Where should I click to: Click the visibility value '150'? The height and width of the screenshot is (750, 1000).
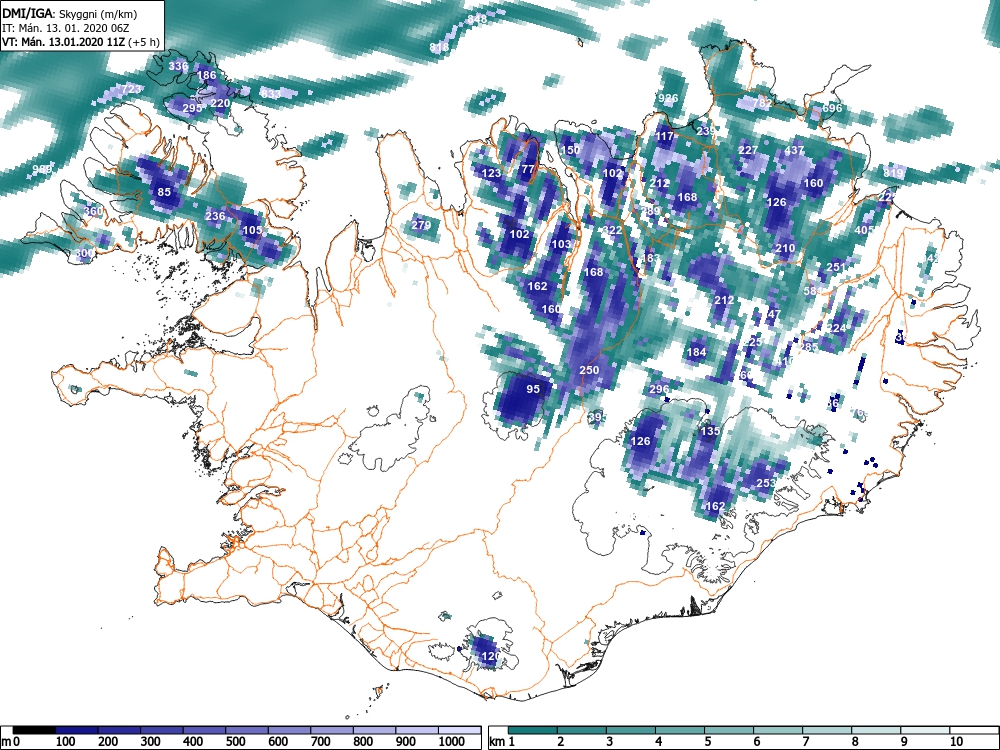(570, 150)
